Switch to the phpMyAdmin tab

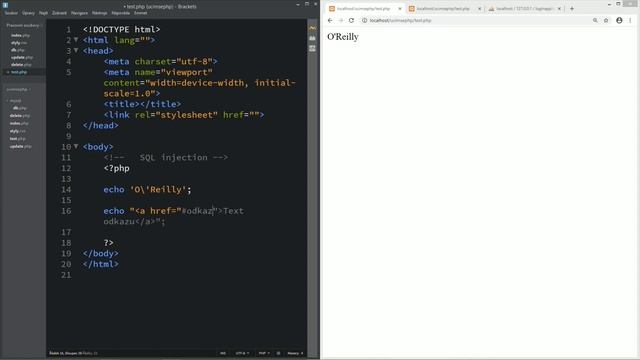coord(524,9)
